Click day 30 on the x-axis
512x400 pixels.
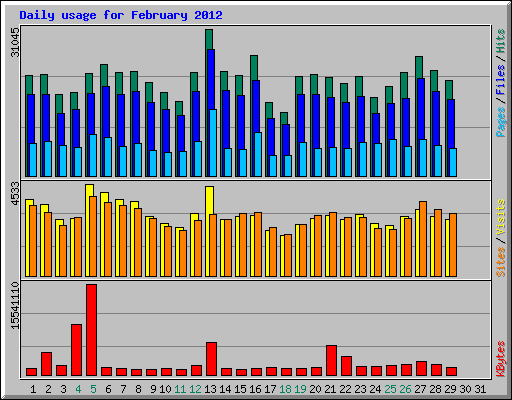click(x=465, y=389)
